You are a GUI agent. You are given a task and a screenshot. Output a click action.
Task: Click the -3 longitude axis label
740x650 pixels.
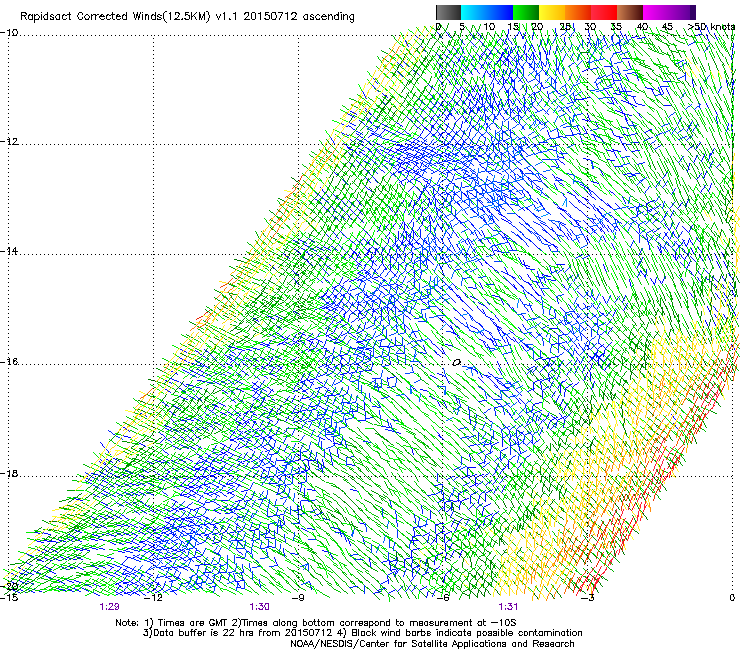click(588, 598)
